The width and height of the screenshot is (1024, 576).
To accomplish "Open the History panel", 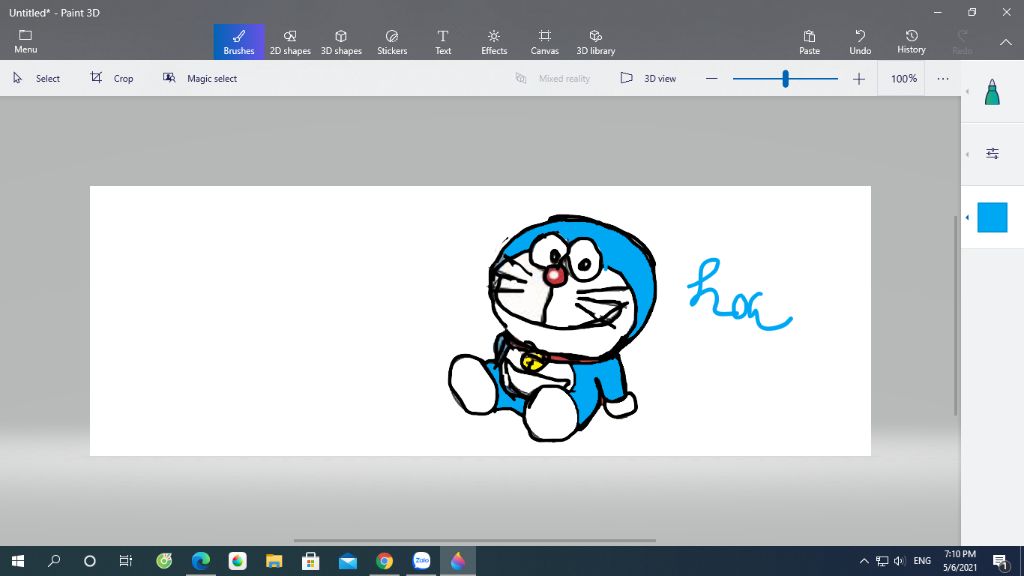I will 911,42.
